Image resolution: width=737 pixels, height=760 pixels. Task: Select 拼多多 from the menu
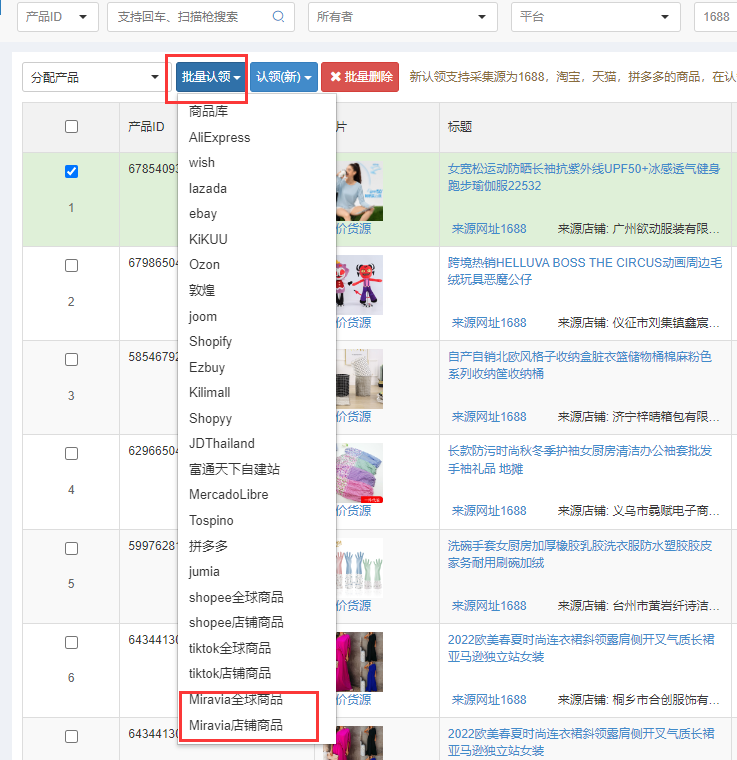[x=208, y=546]
